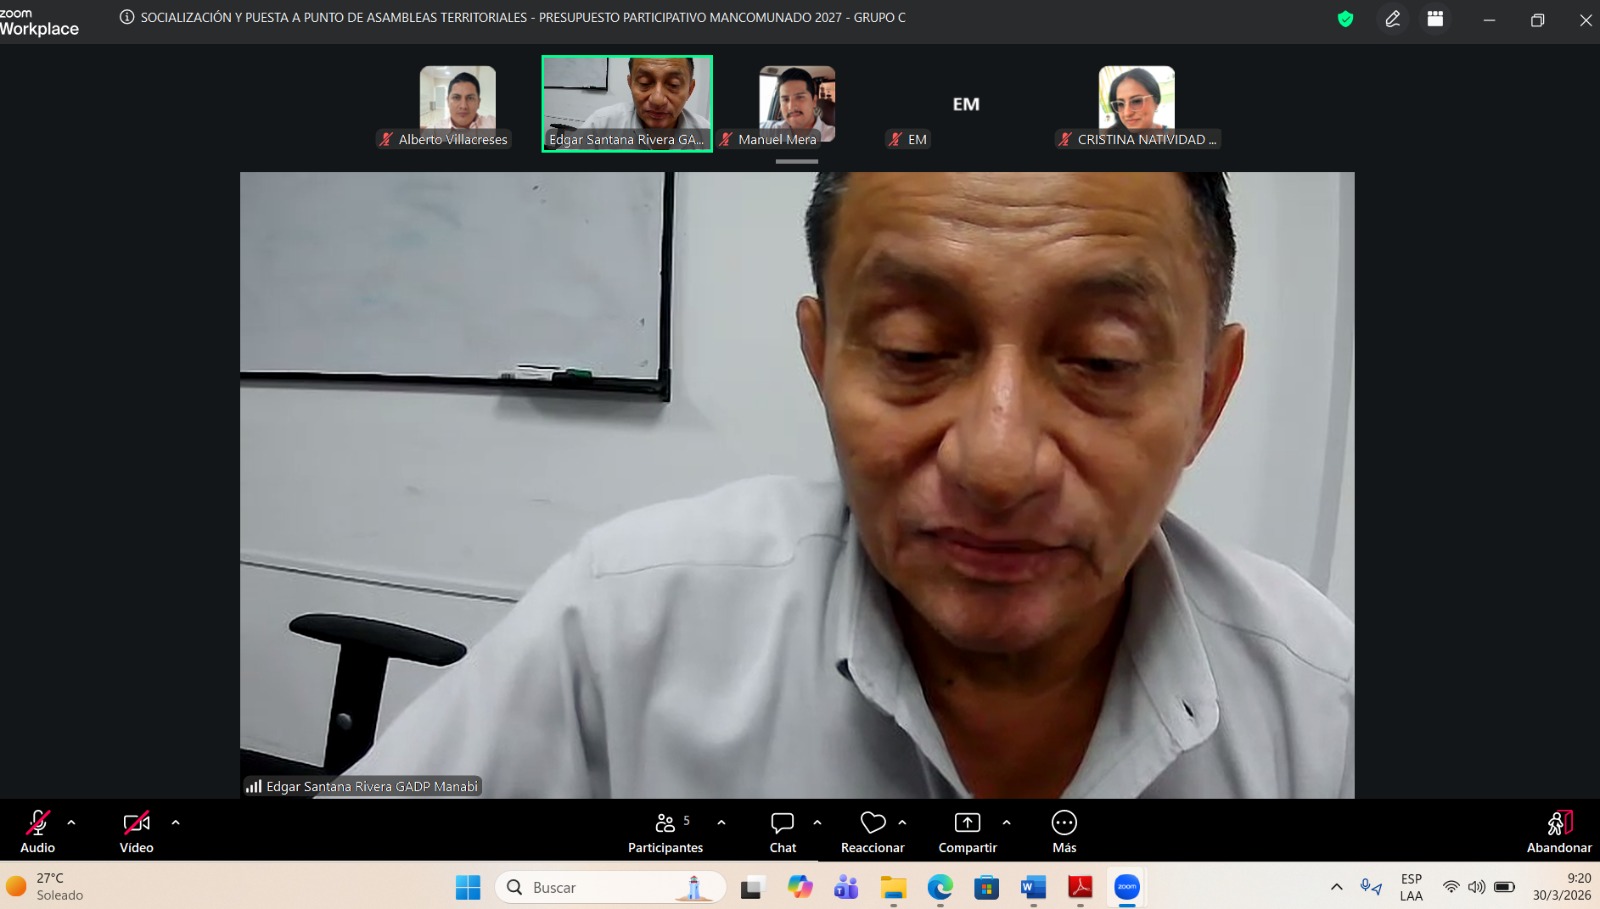Expand the Video options arrow
This screenshot has width=1600, height=909.
click(176, 823)
